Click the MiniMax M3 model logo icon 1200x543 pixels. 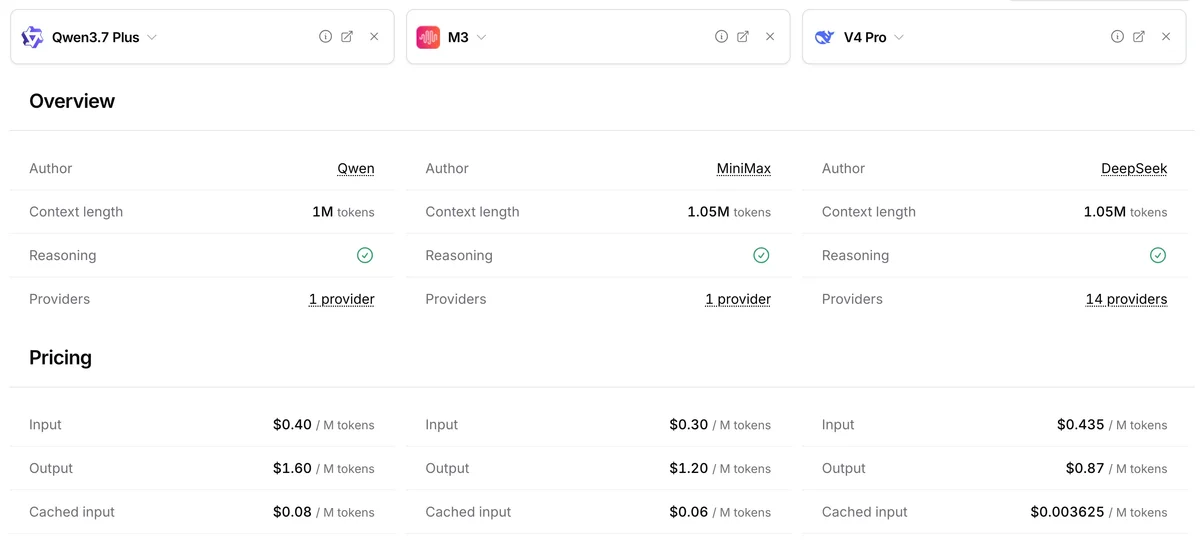pos(428,37)
